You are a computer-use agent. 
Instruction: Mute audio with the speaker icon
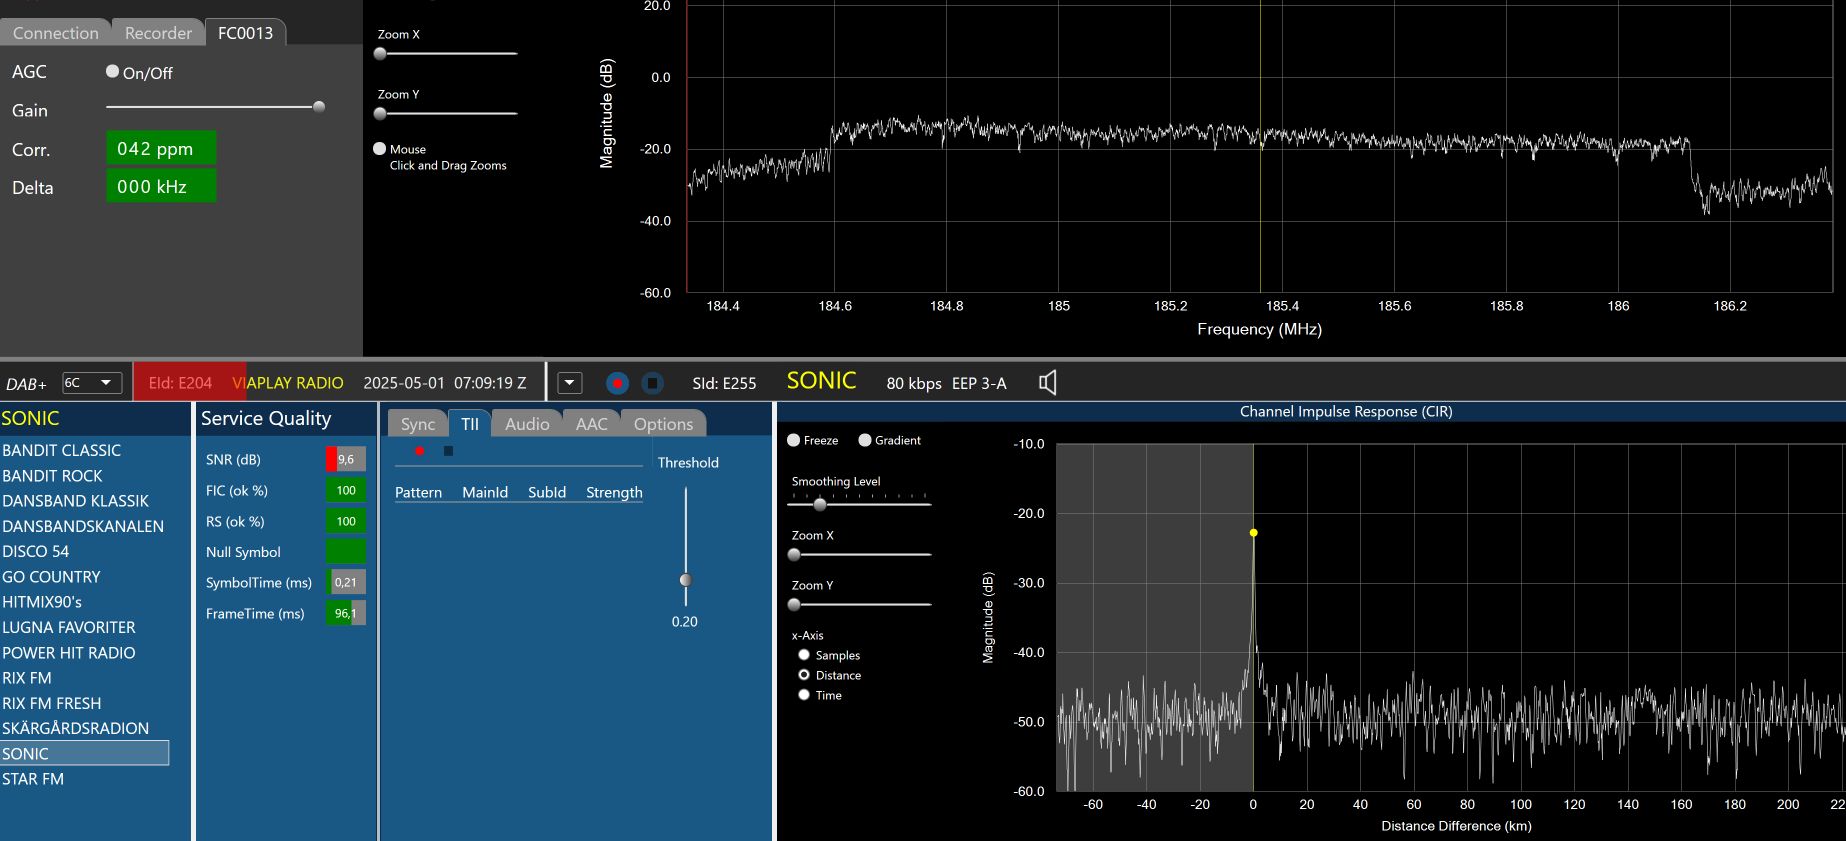(x=1047, y=382)
